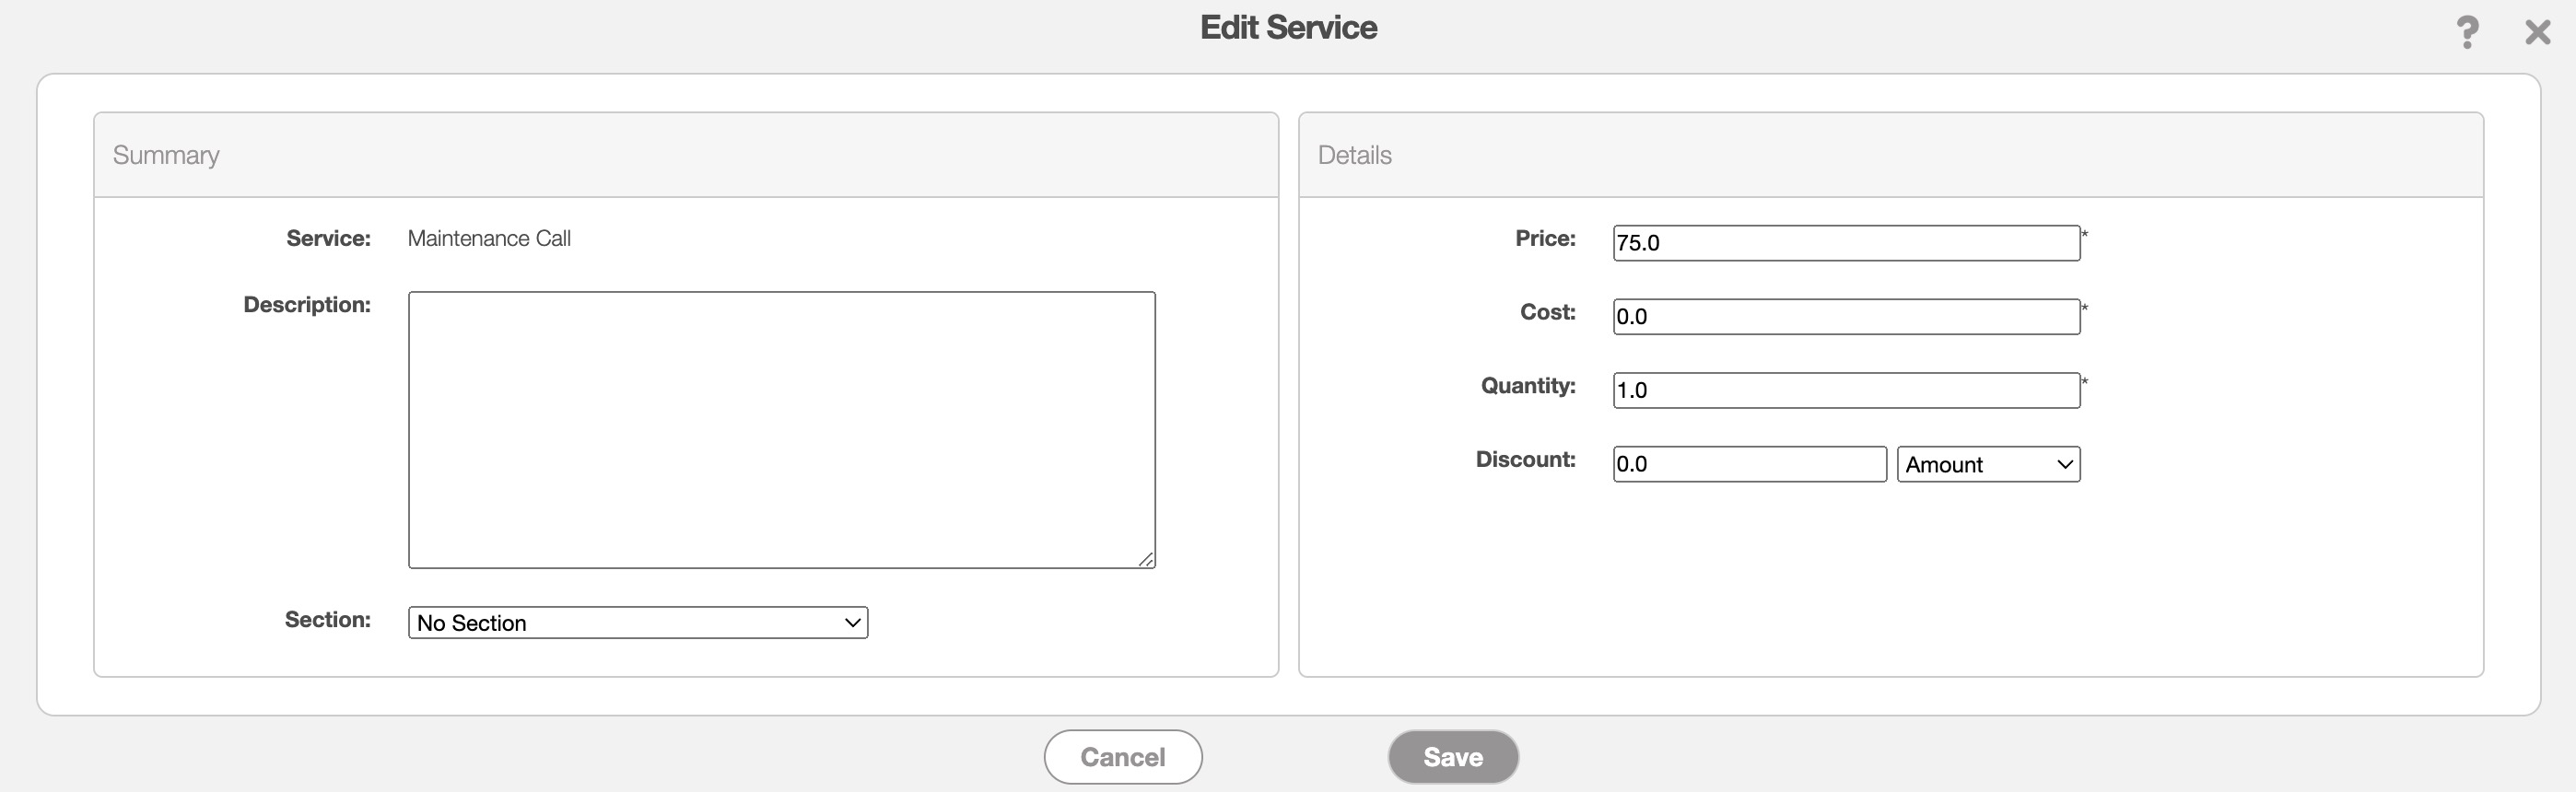Click the Cost label

(x=1547, y=312)
